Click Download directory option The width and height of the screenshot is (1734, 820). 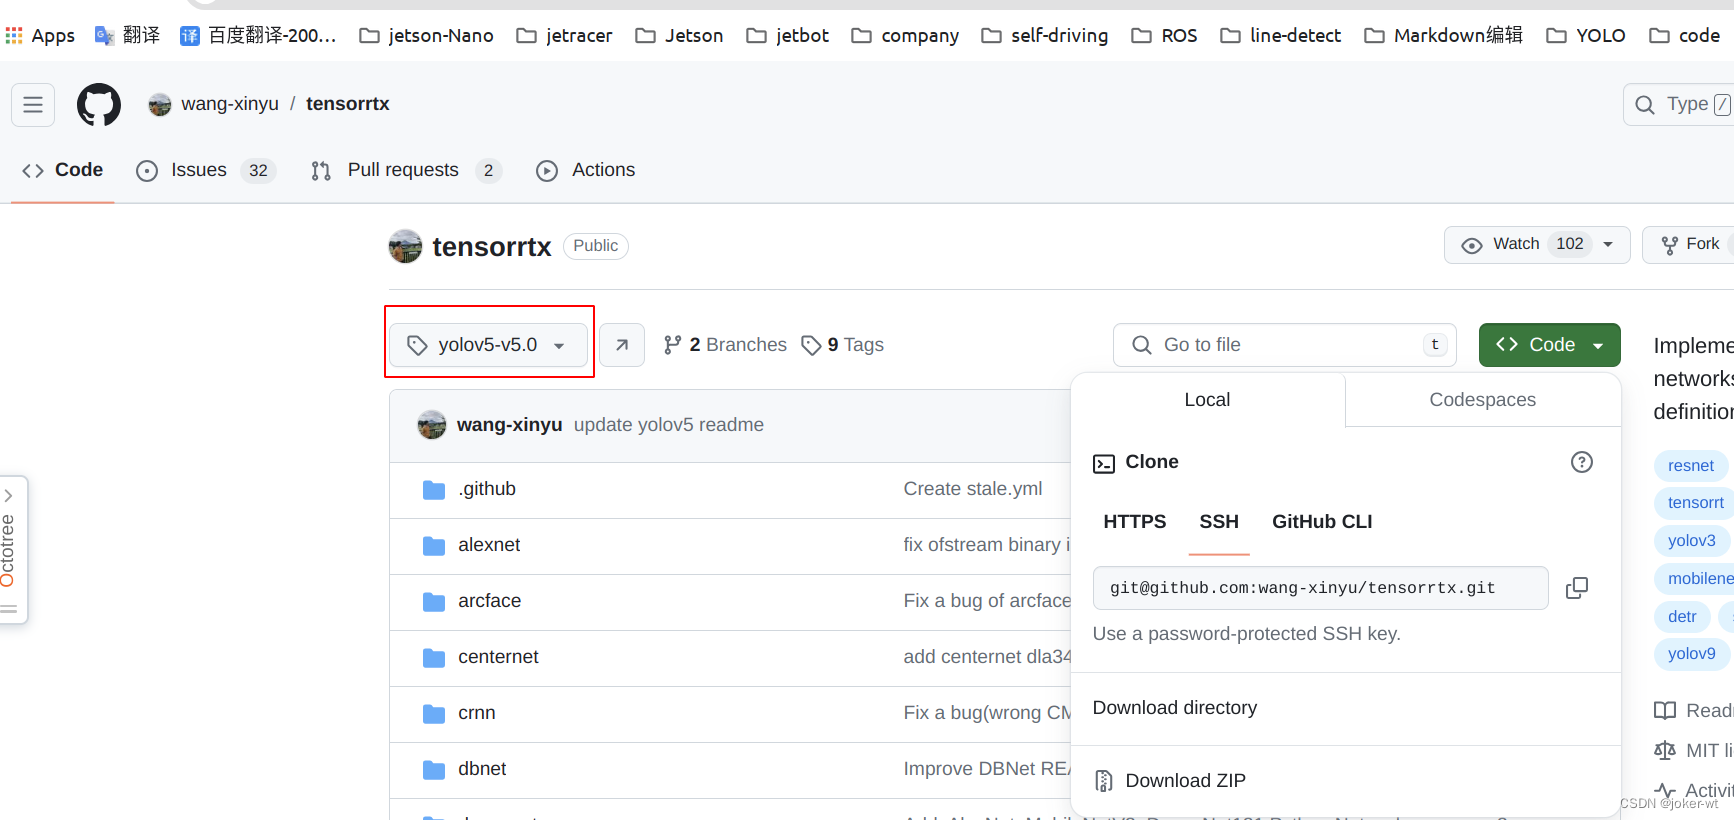click(x=1175, y=708)
